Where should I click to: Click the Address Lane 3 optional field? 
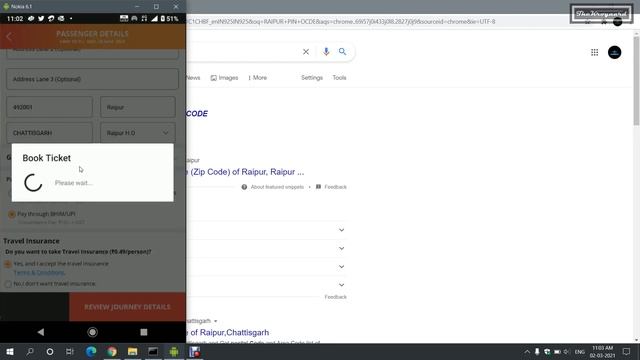pyautogui.click(x=92, y=79)
